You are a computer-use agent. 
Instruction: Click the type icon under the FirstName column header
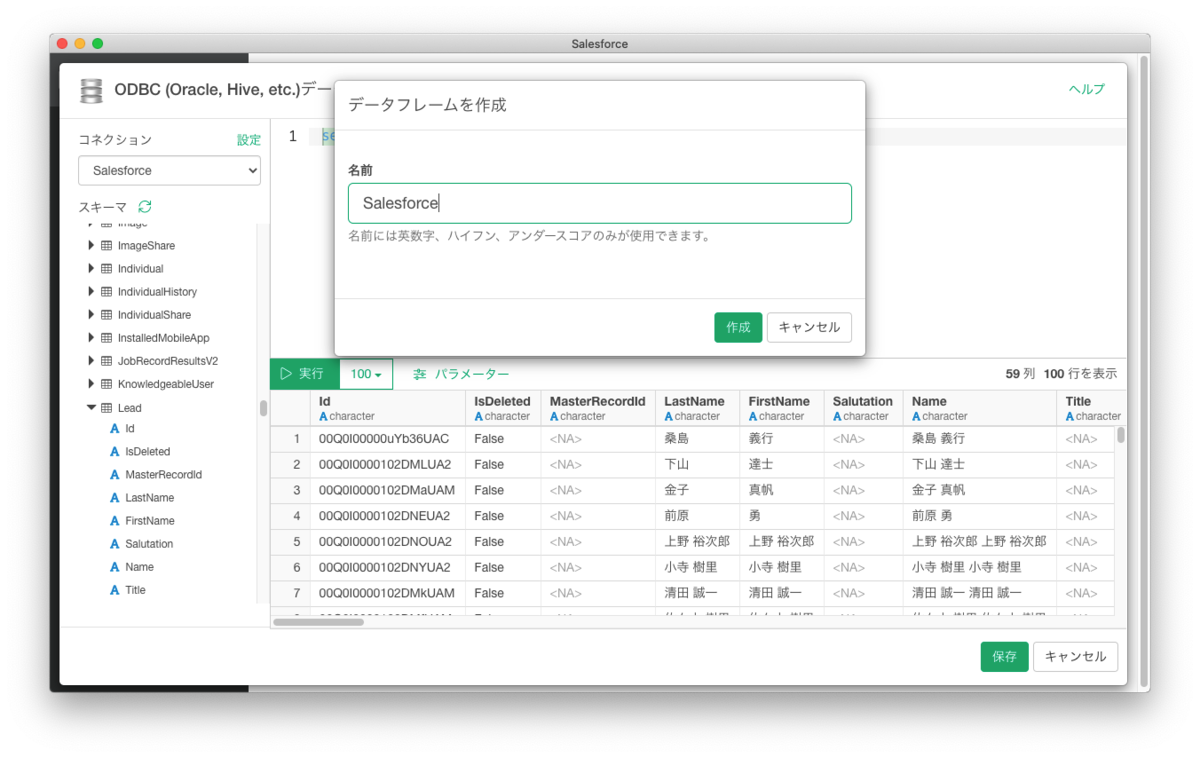pyautogui.click(x=753, y=416)
